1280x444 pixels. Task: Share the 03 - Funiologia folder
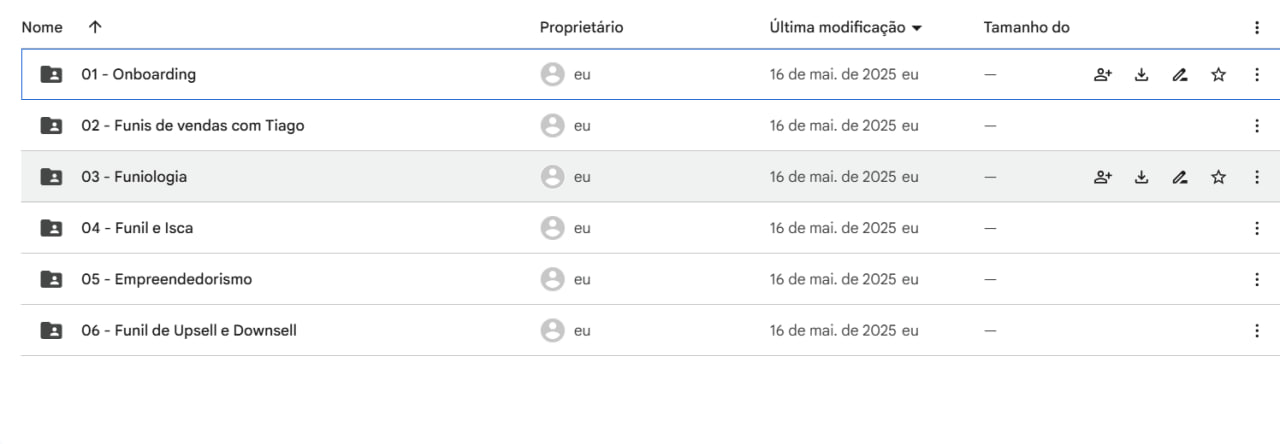coord(1102,177)
